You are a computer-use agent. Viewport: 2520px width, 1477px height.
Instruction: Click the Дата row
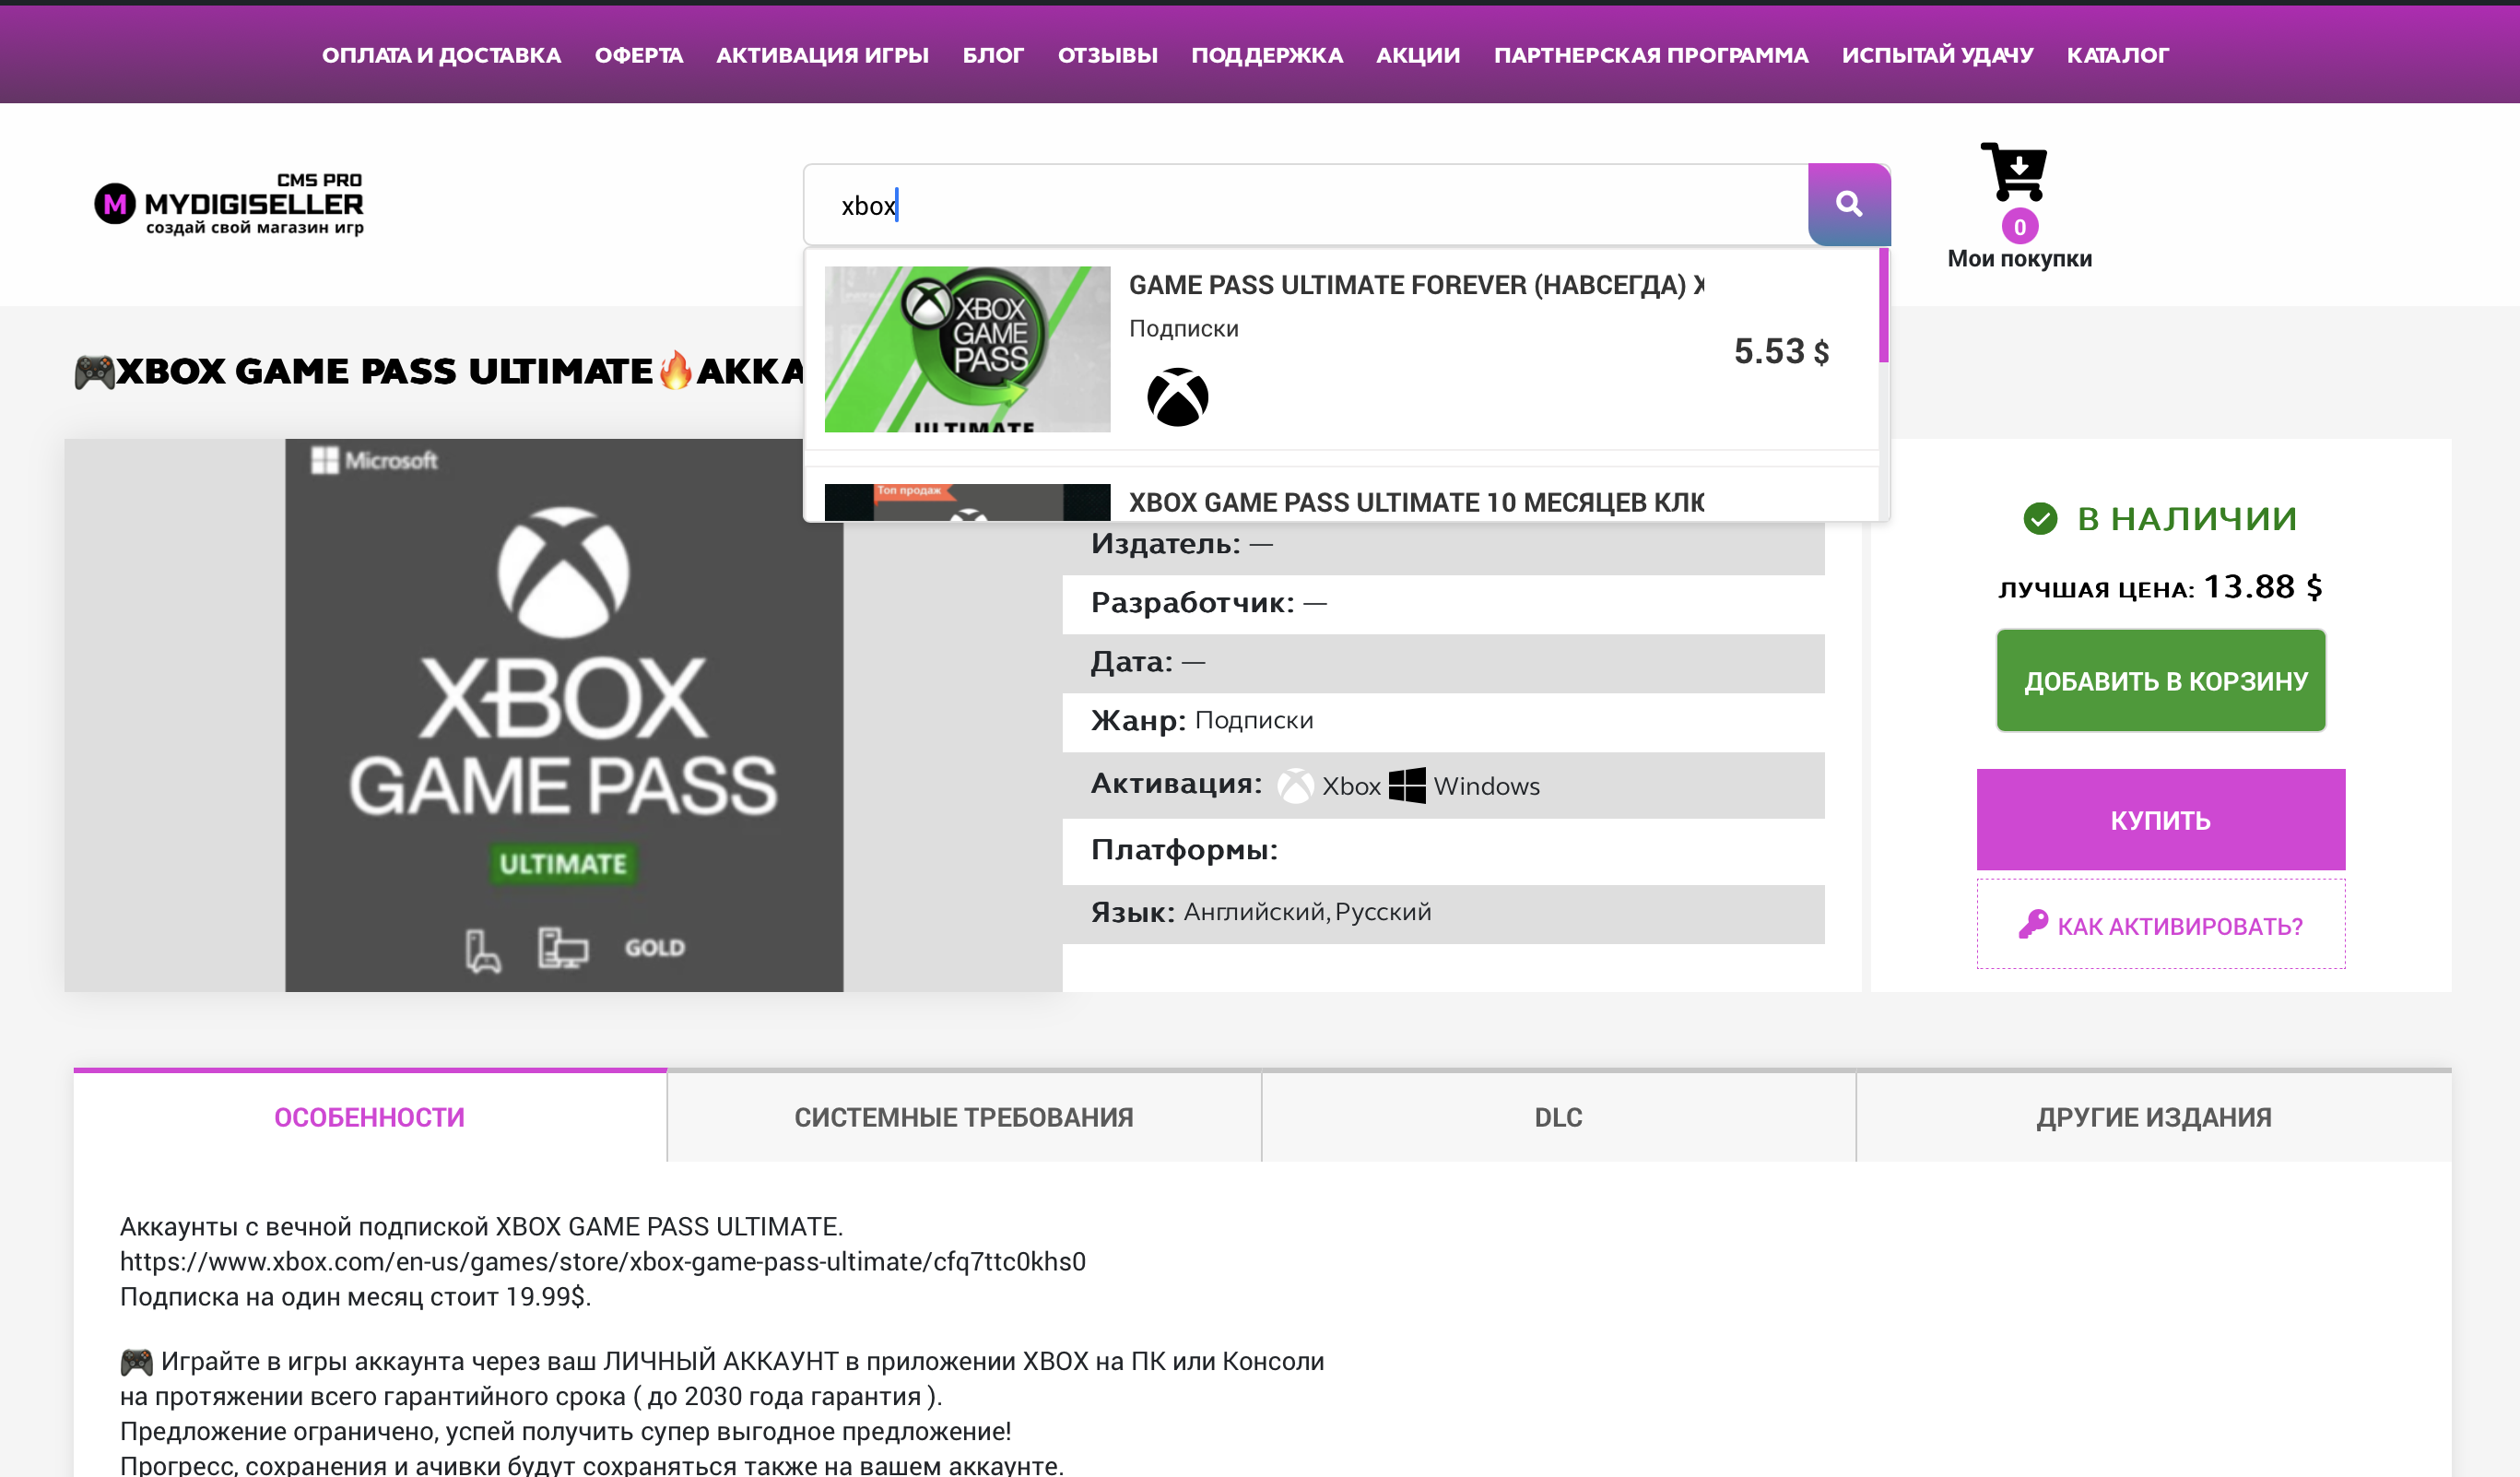coord(1443,662)
